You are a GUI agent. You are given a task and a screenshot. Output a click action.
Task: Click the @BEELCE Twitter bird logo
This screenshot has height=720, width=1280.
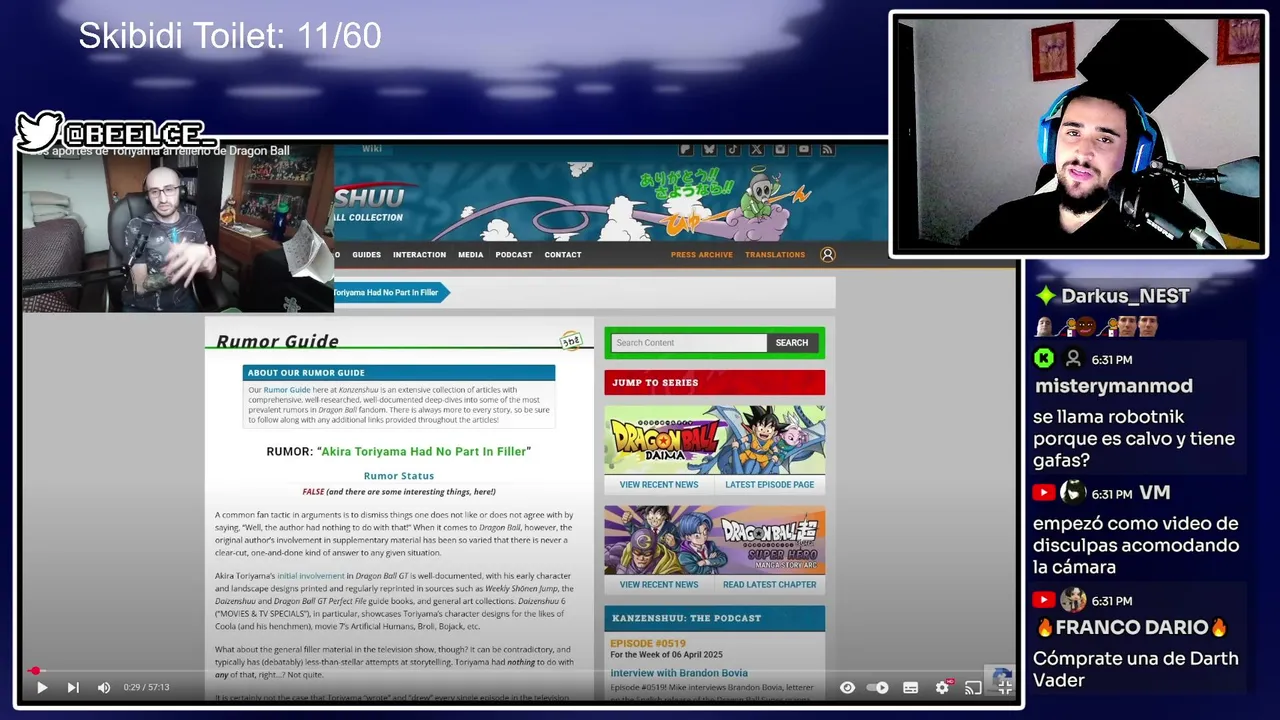coord(40,131)
